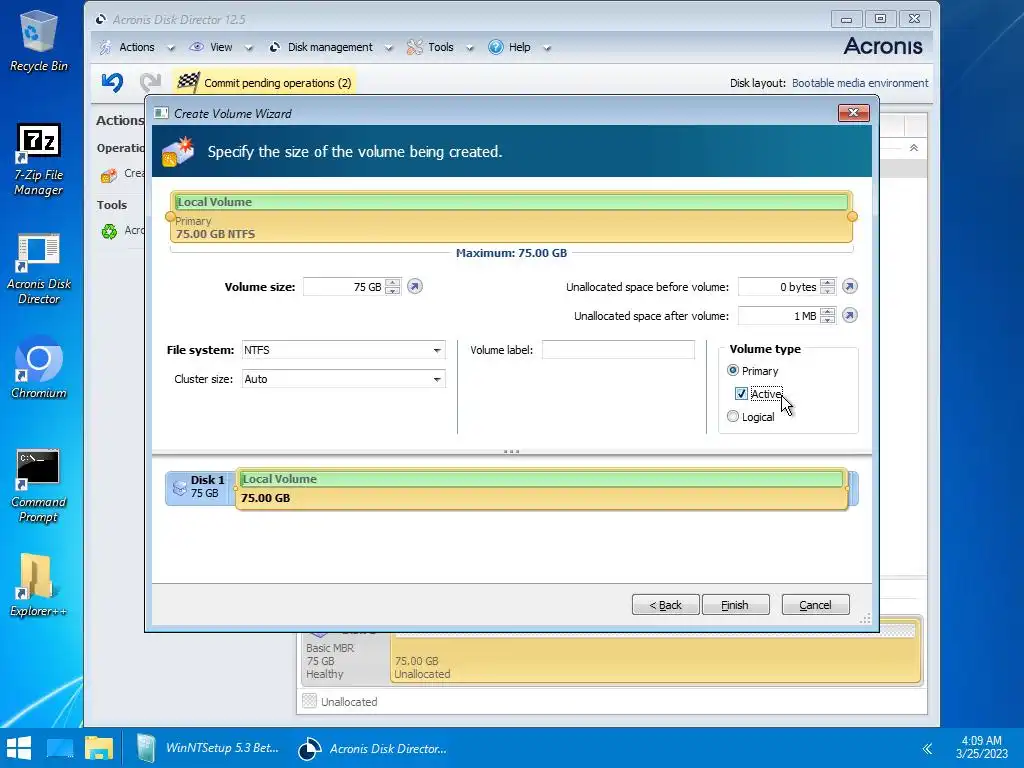Open 7-Zip File Manager shortcut

tap(39, 160)
